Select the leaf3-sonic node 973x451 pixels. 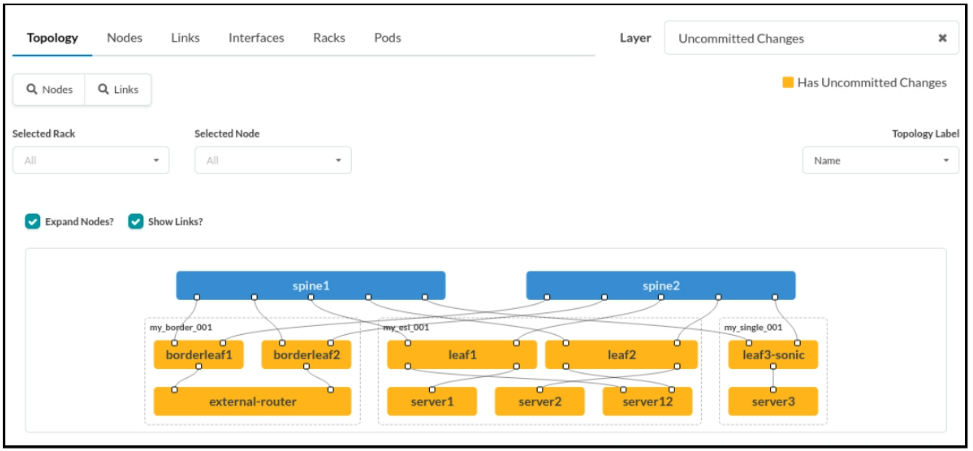coord(772,354)
